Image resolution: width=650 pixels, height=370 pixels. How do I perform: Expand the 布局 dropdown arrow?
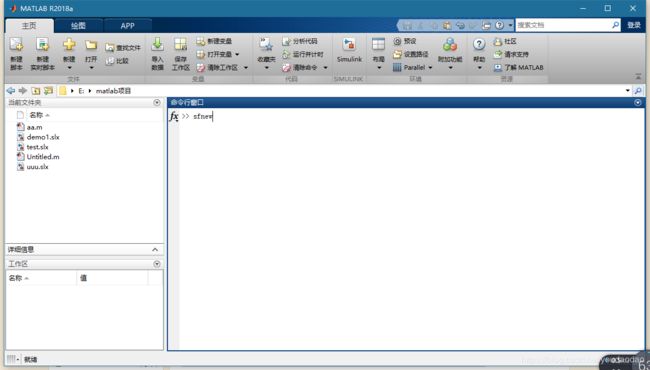[378, 68]
